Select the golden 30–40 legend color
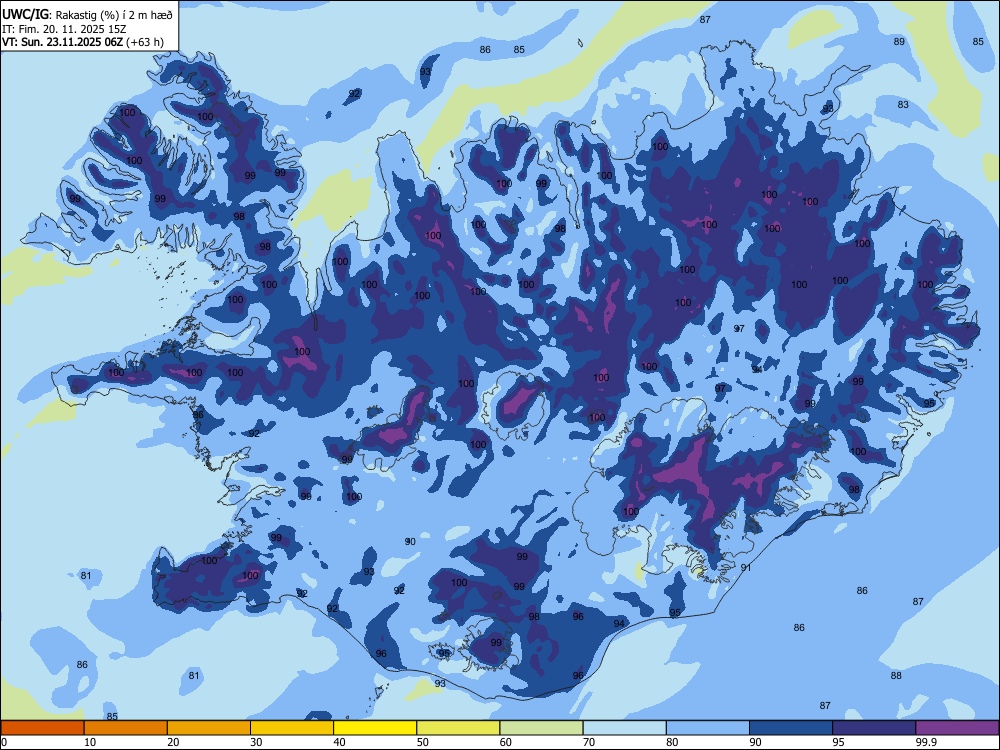1000x750 pixels. [x=292, y=728]
